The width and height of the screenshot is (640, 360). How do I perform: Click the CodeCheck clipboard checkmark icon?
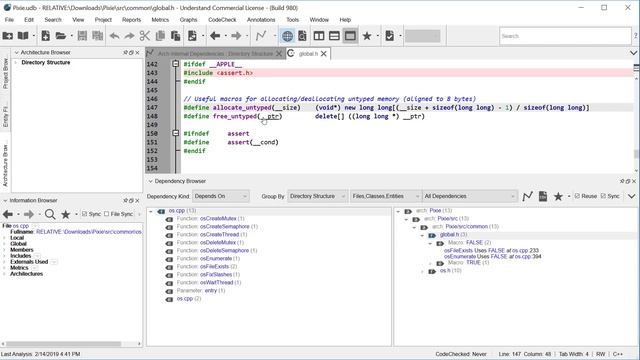(x=390, y=36)
